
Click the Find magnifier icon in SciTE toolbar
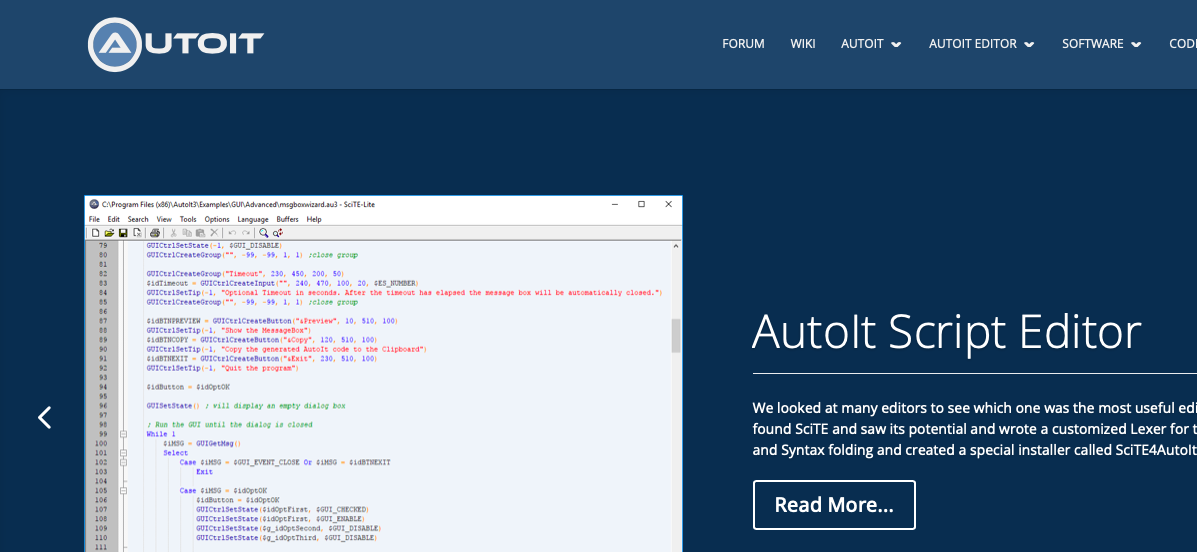[264, 233]
